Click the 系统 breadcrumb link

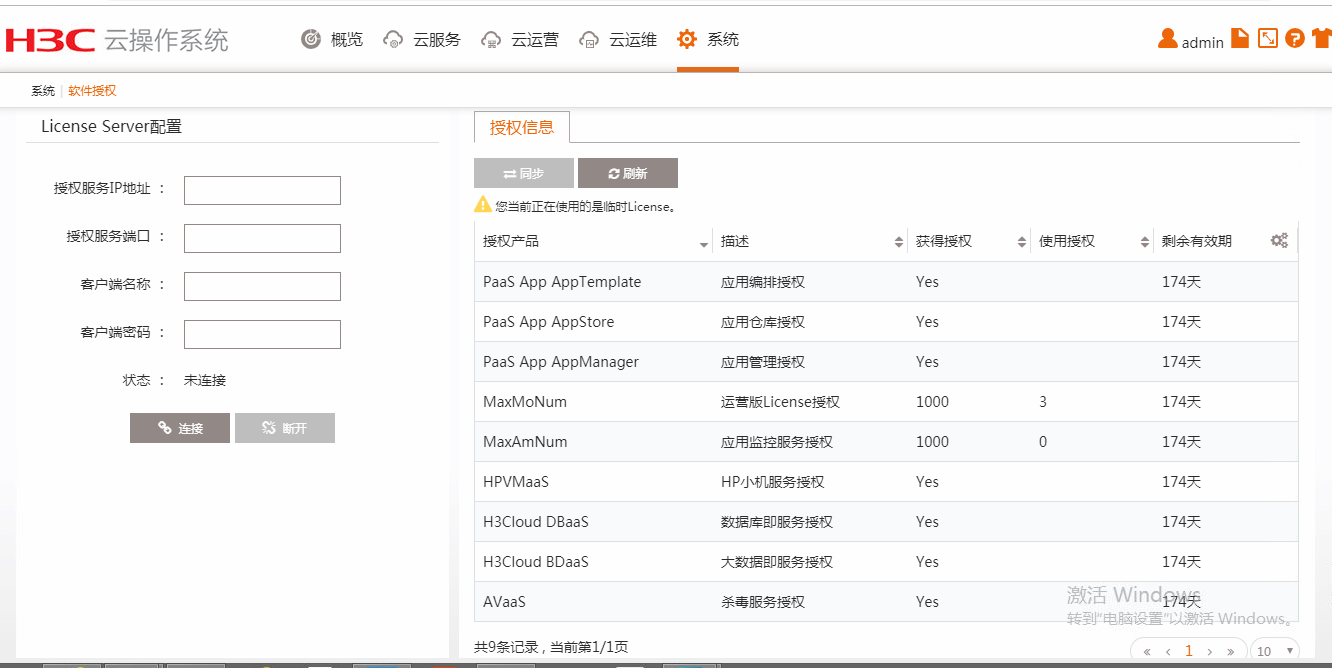(43, 91)
